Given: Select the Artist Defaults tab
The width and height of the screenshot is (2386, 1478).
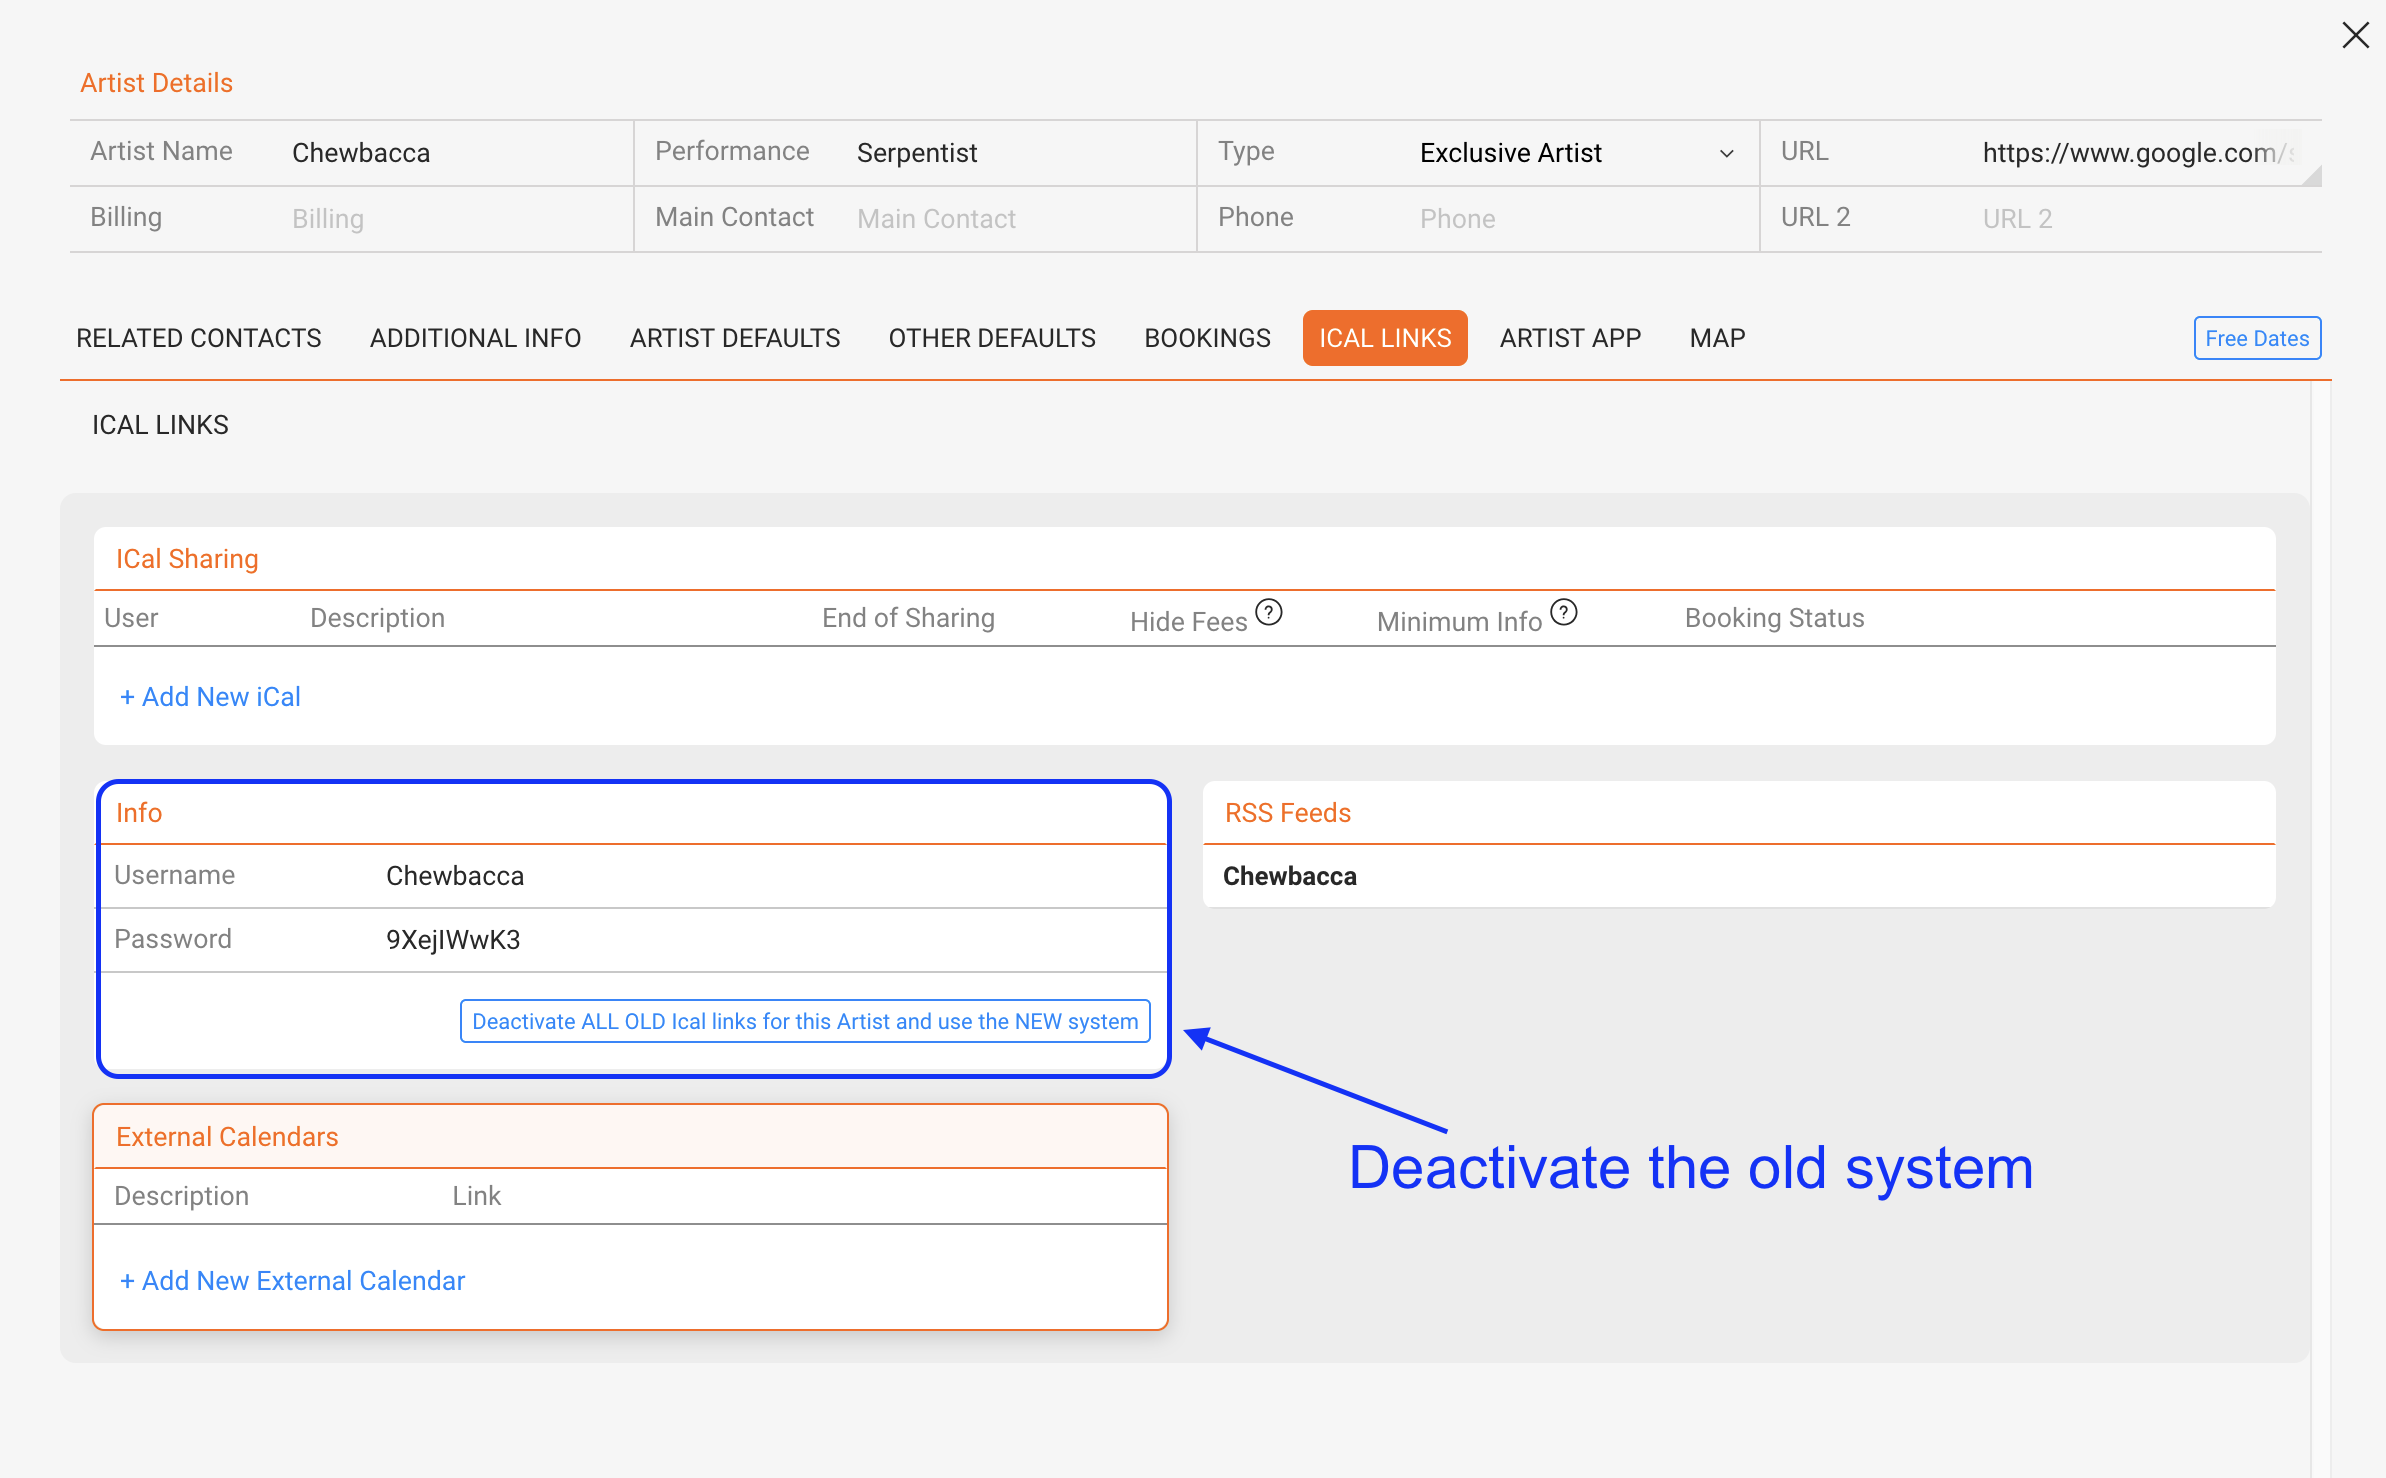Looking at the screenshot, I should (x=735, y=338).
